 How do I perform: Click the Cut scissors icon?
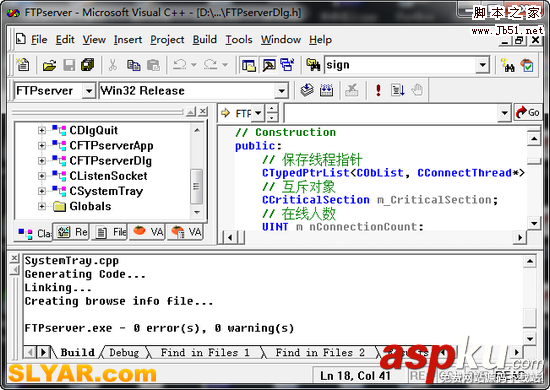pyautogui.click(x=113, y=65)
